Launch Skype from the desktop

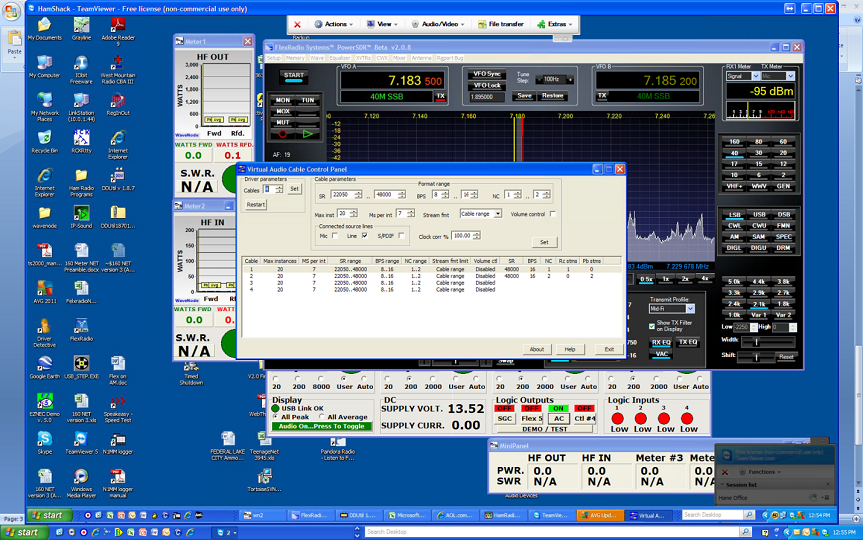44,437
